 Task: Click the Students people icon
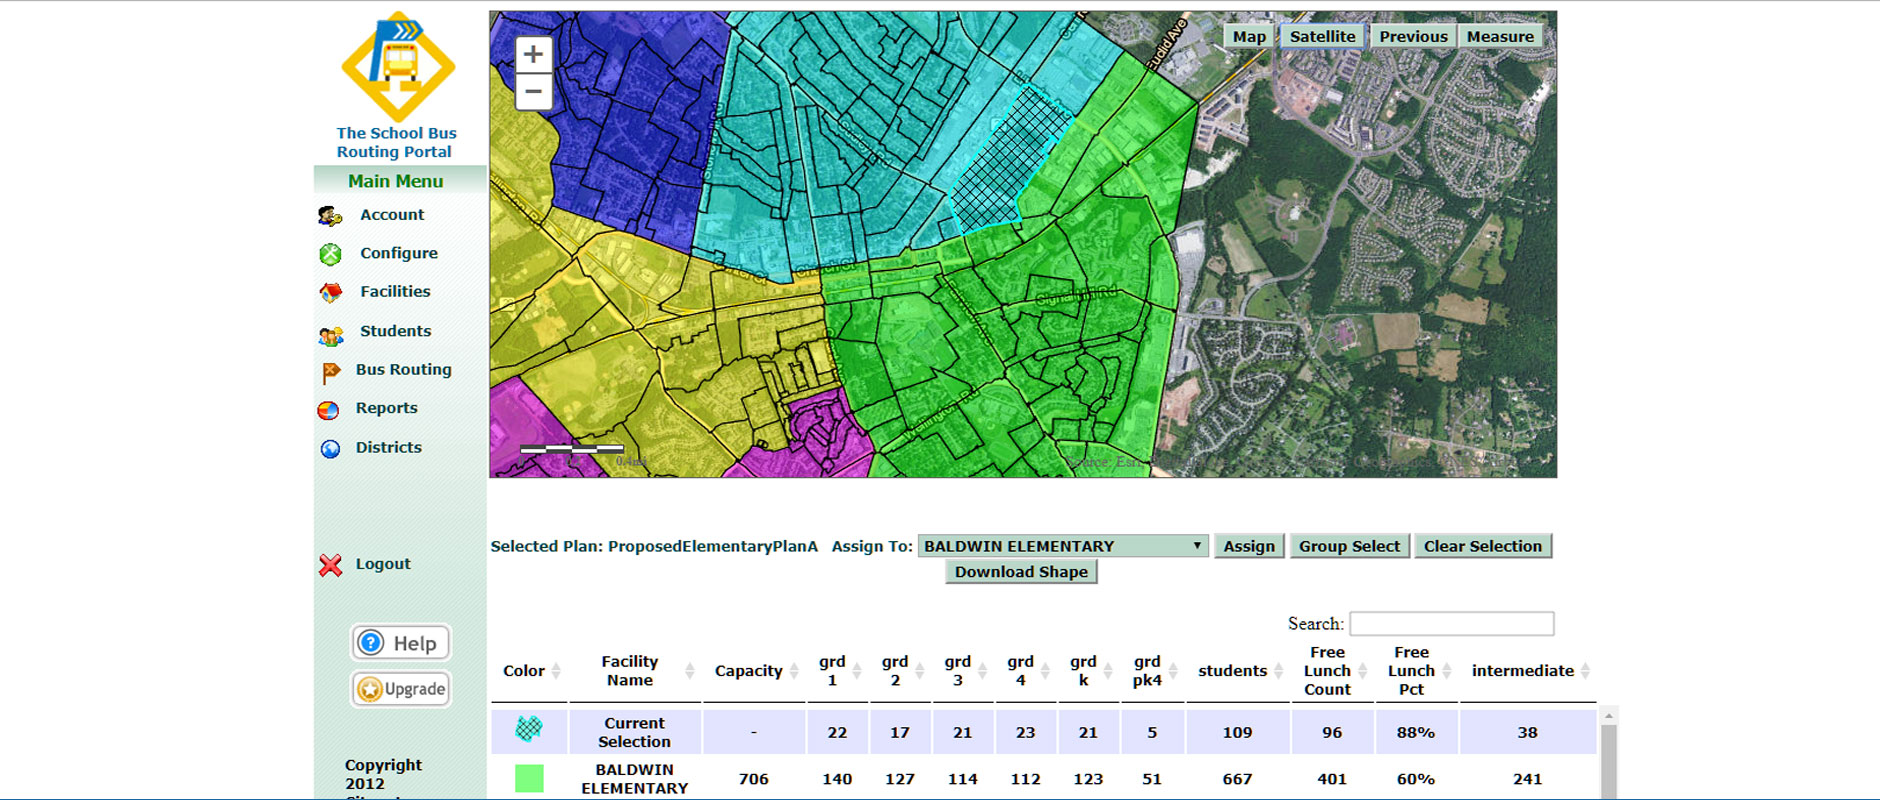[330, 336]
